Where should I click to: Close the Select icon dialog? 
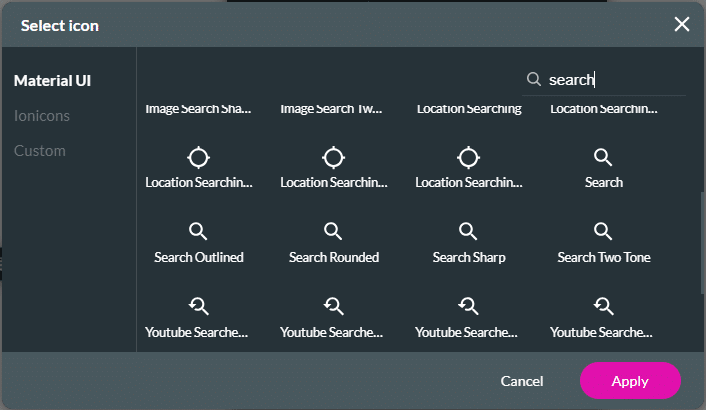coord(682,24)
